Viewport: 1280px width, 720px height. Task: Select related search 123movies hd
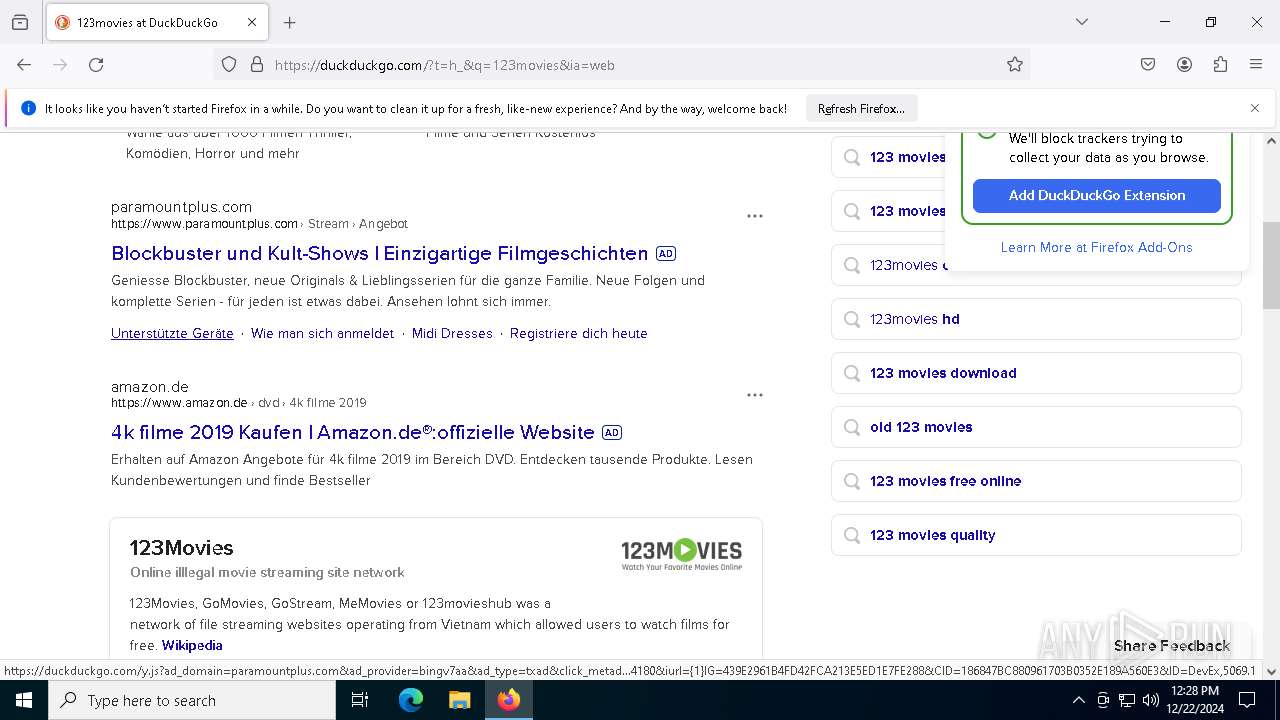1036,320
